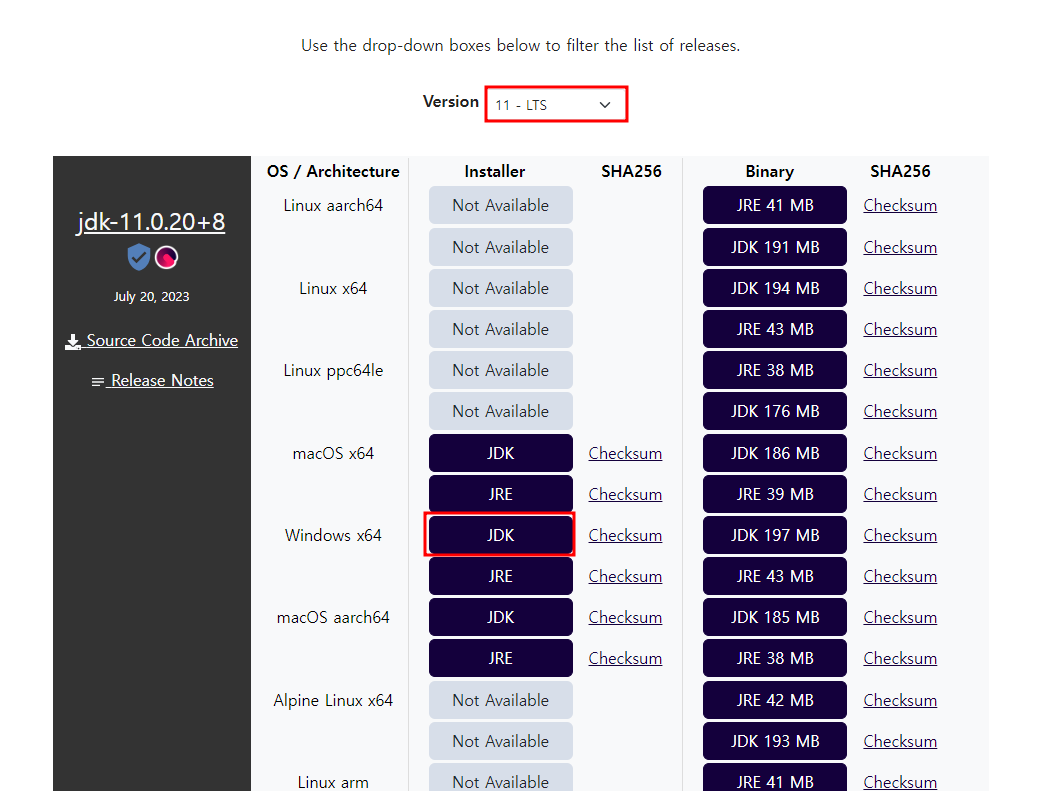Click the pink circular badge icon
1049x791 pixels.
coord(167,258)
